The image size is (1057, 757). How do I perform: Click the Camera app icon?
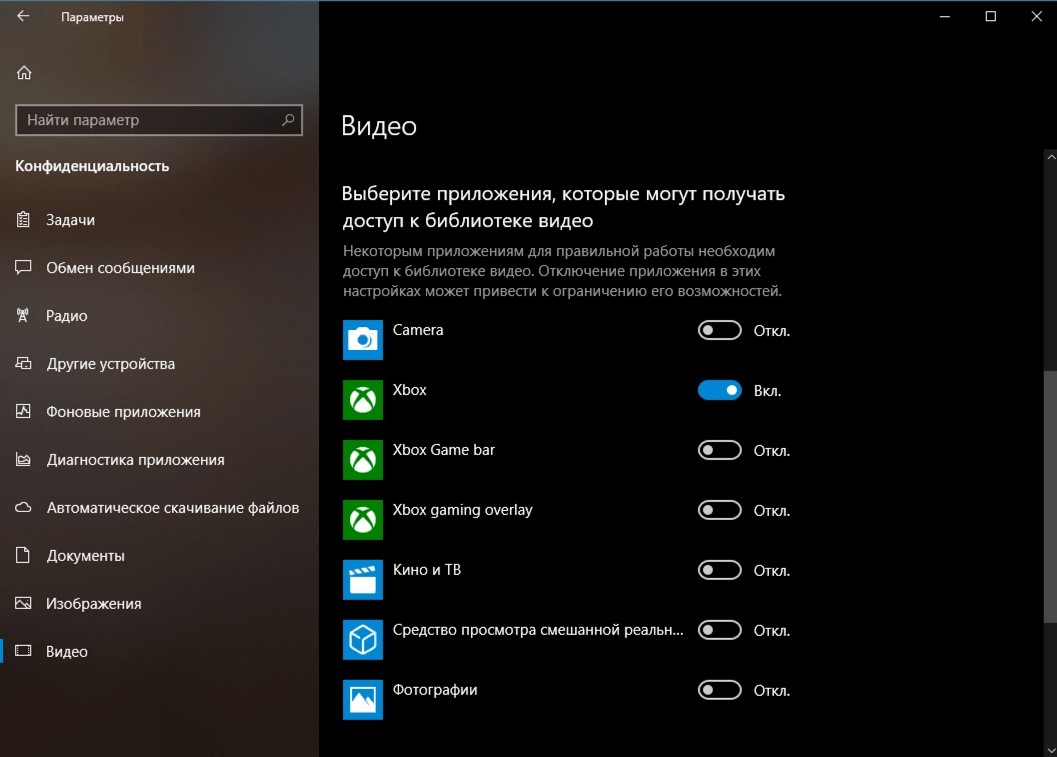click(363, 340)
